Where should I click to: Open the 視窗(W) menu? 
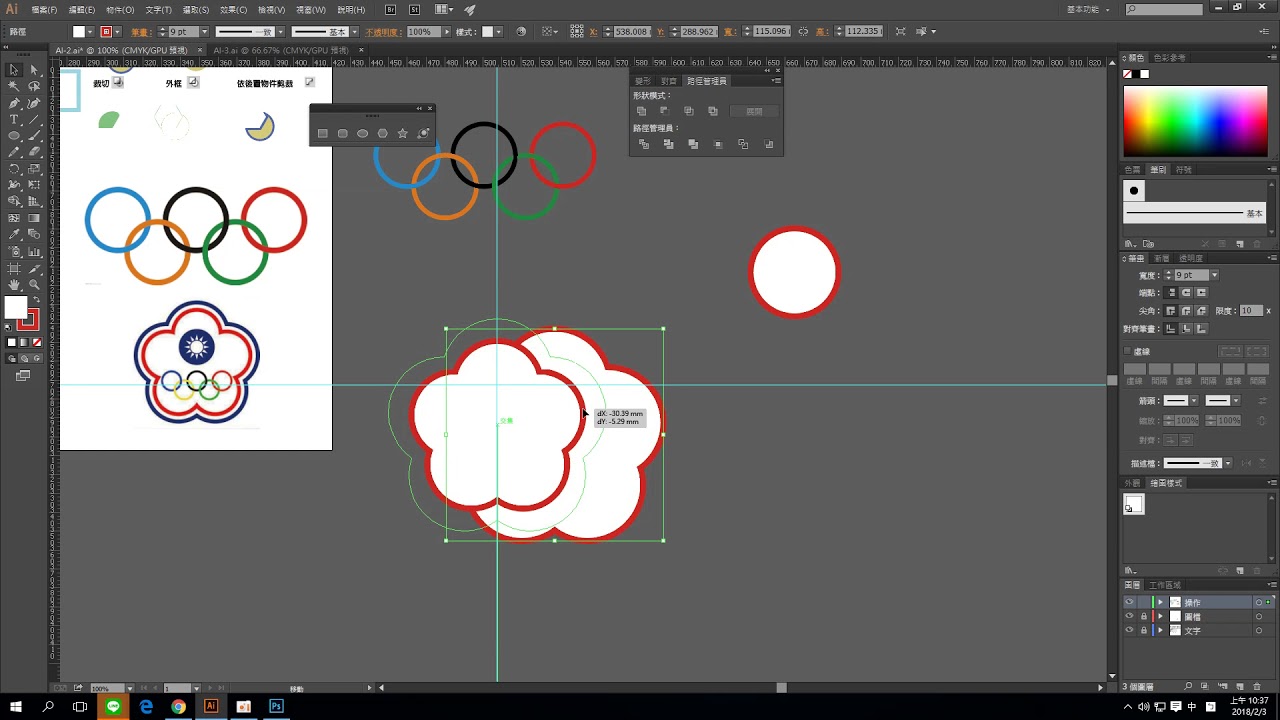point(311,9)
